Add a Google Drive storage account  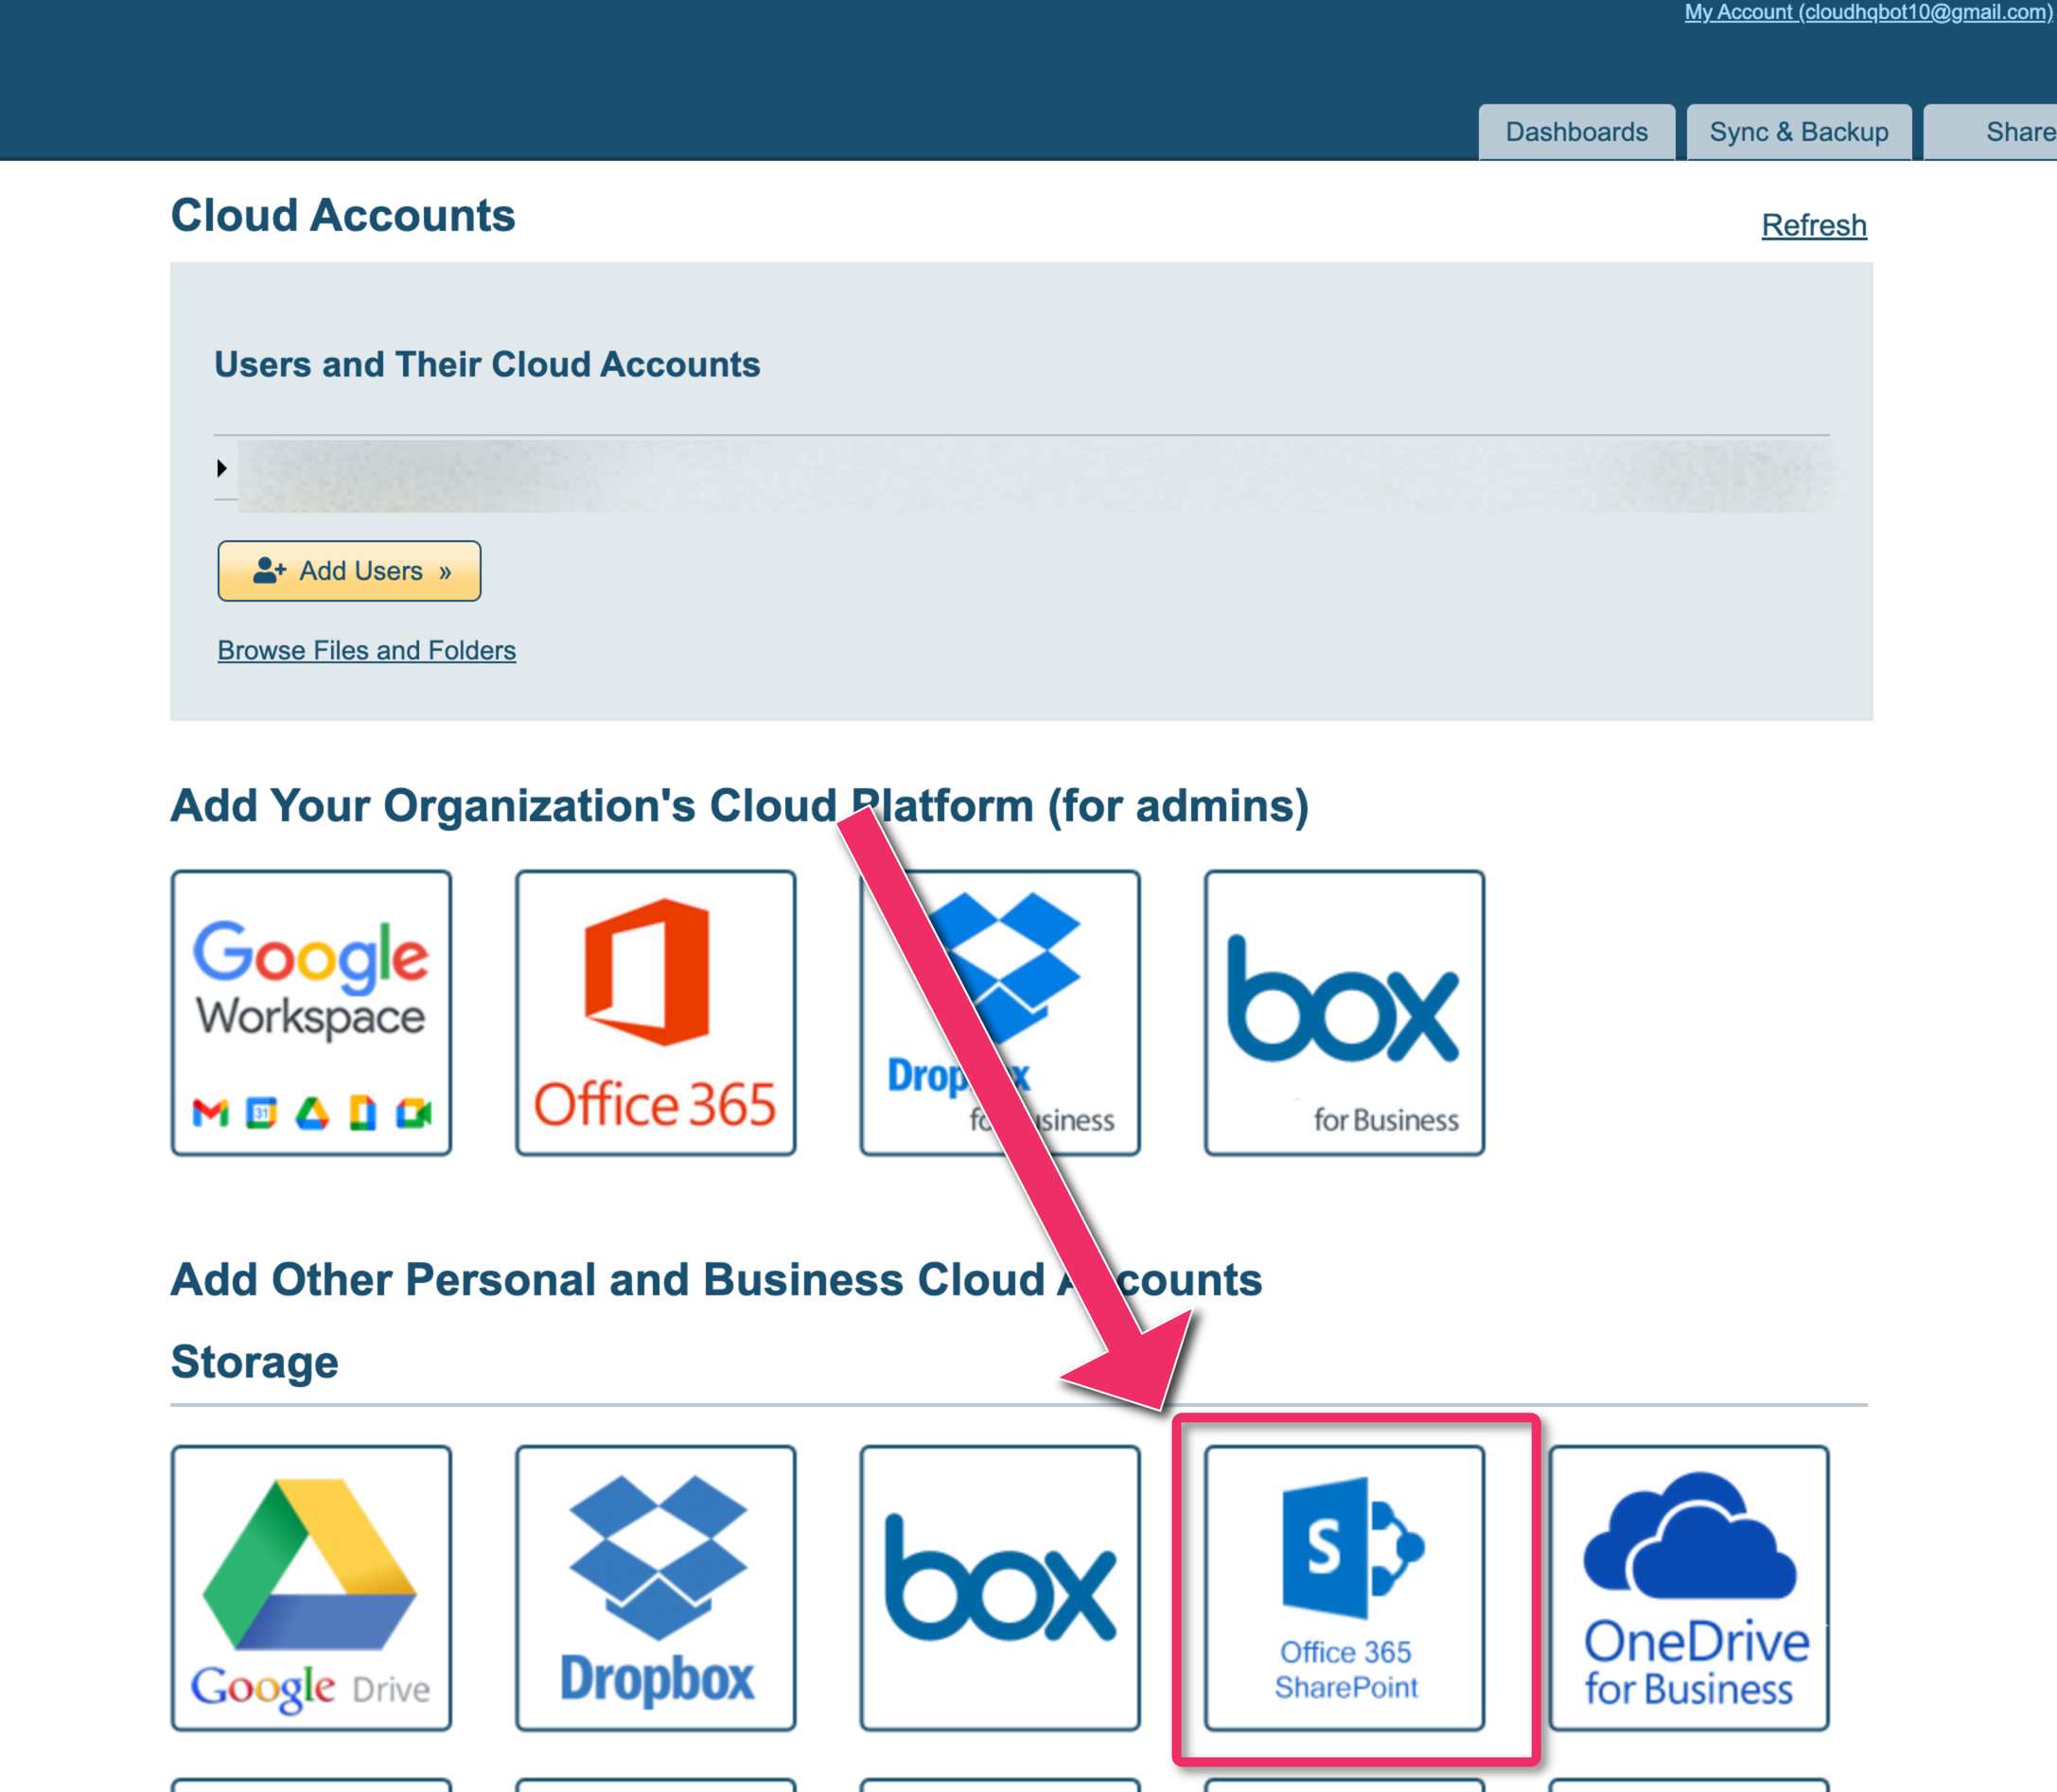coord(311,1587)
